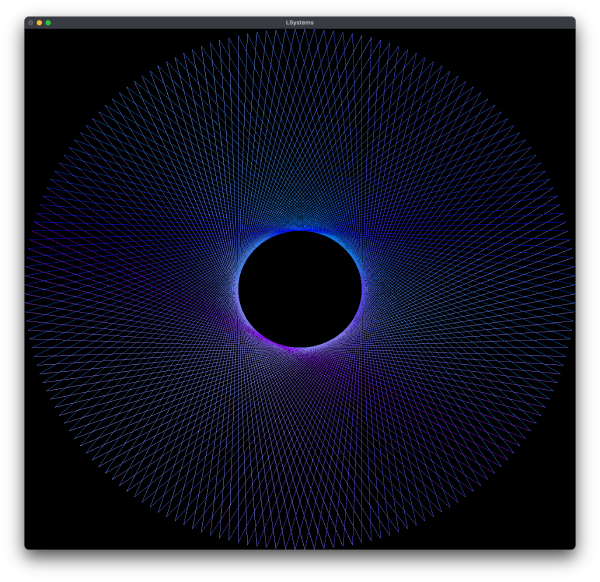The width and height of the screenshot is (600, 582).
Task: Click the right edge of the inner circle
Action: (361, 289)
